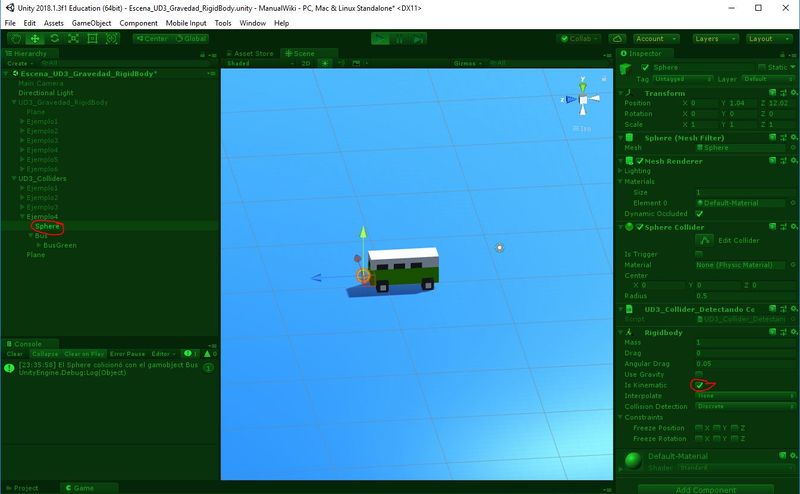Screen dimensions: 800x494
Task: Pick a Mesh with object selector circle
Action: click(793, 147)
